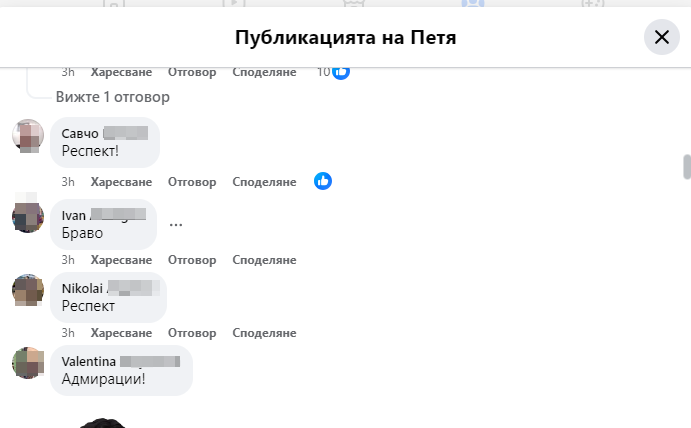This screenshot has height=428, width=691.
Task: Open Valentina's profile avatar
Action: [x=28, y=362]
